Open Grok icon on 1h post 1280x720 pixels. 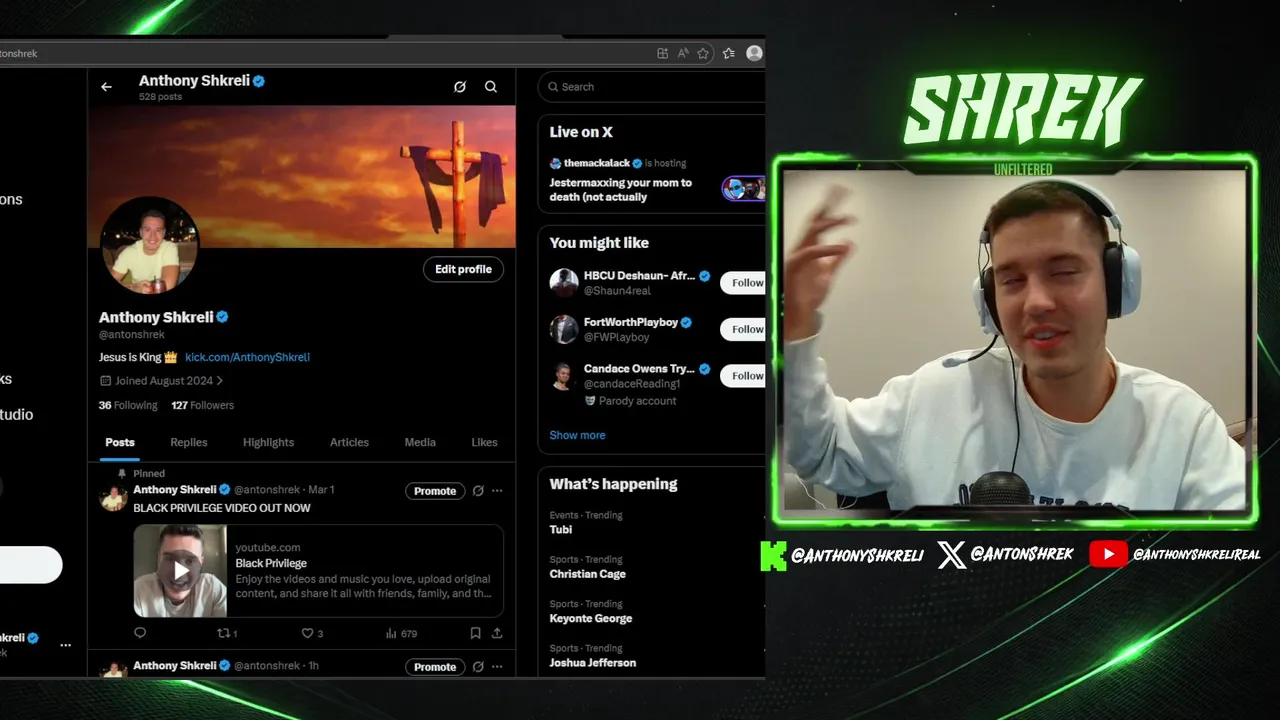pos(478,667)
